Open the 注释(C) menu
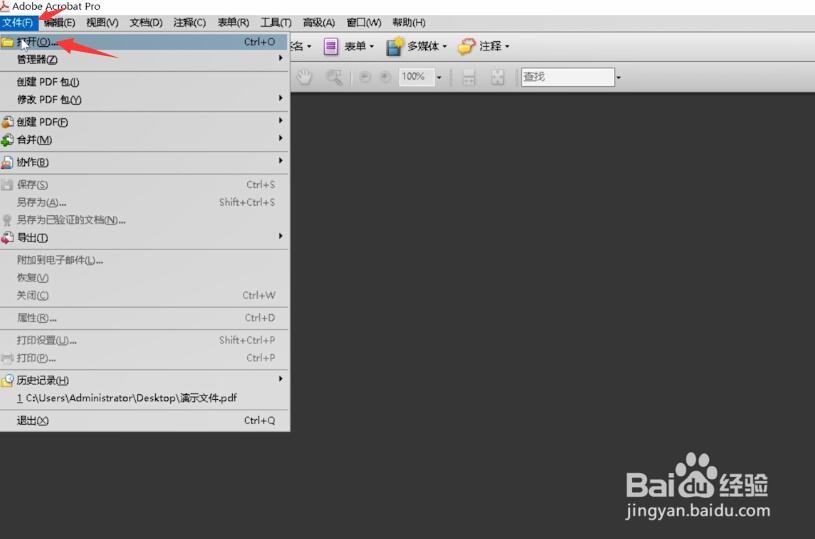 click(190, 22)
